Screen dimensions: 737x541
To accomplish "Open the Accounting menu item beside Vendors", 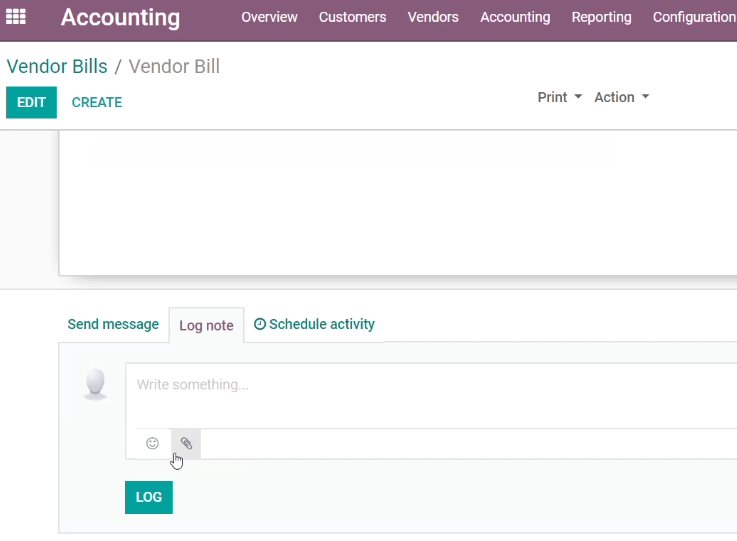I will pyautogui.click(x=515, y=17).
